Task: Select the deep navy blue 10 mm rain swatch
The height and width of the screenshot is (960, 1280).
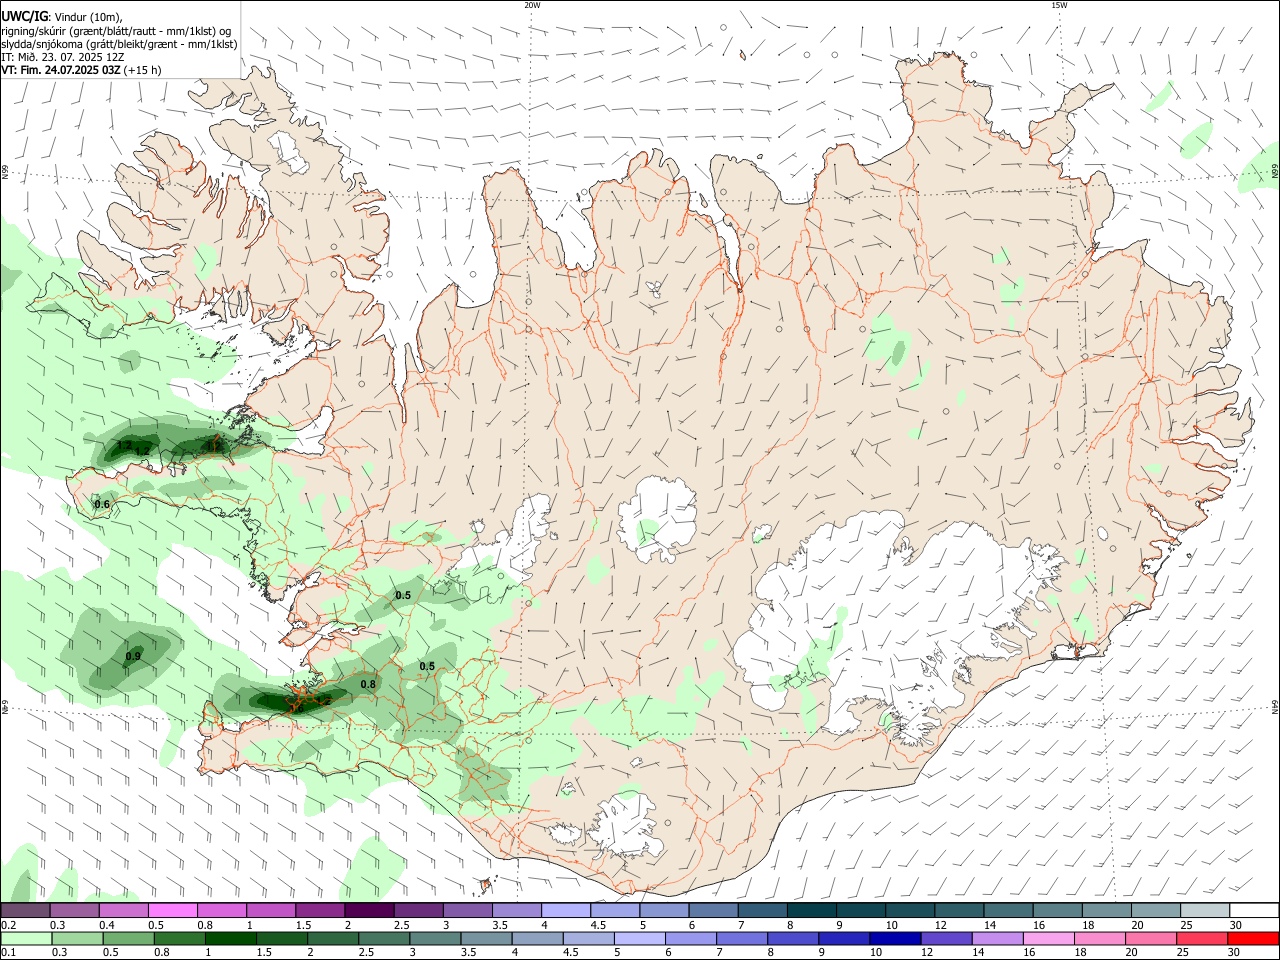Action: pos(895,938)
